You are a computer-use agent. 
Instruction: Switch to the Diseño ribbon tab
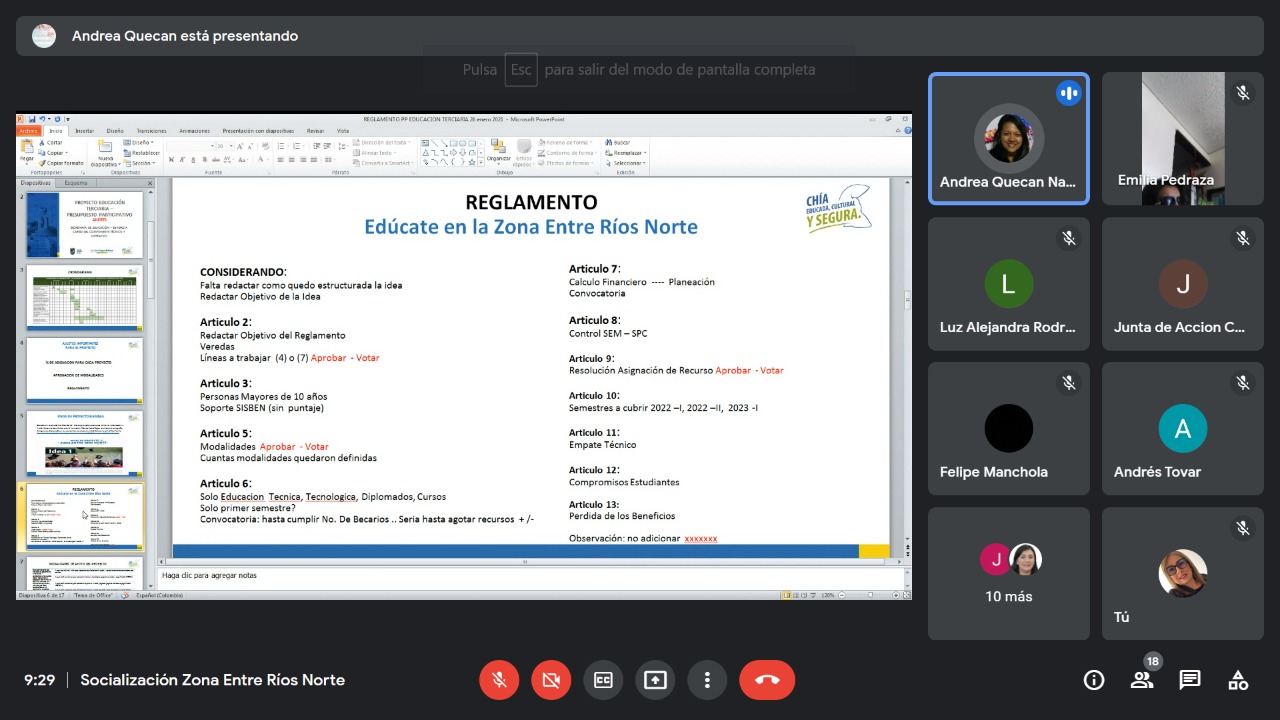115,131
